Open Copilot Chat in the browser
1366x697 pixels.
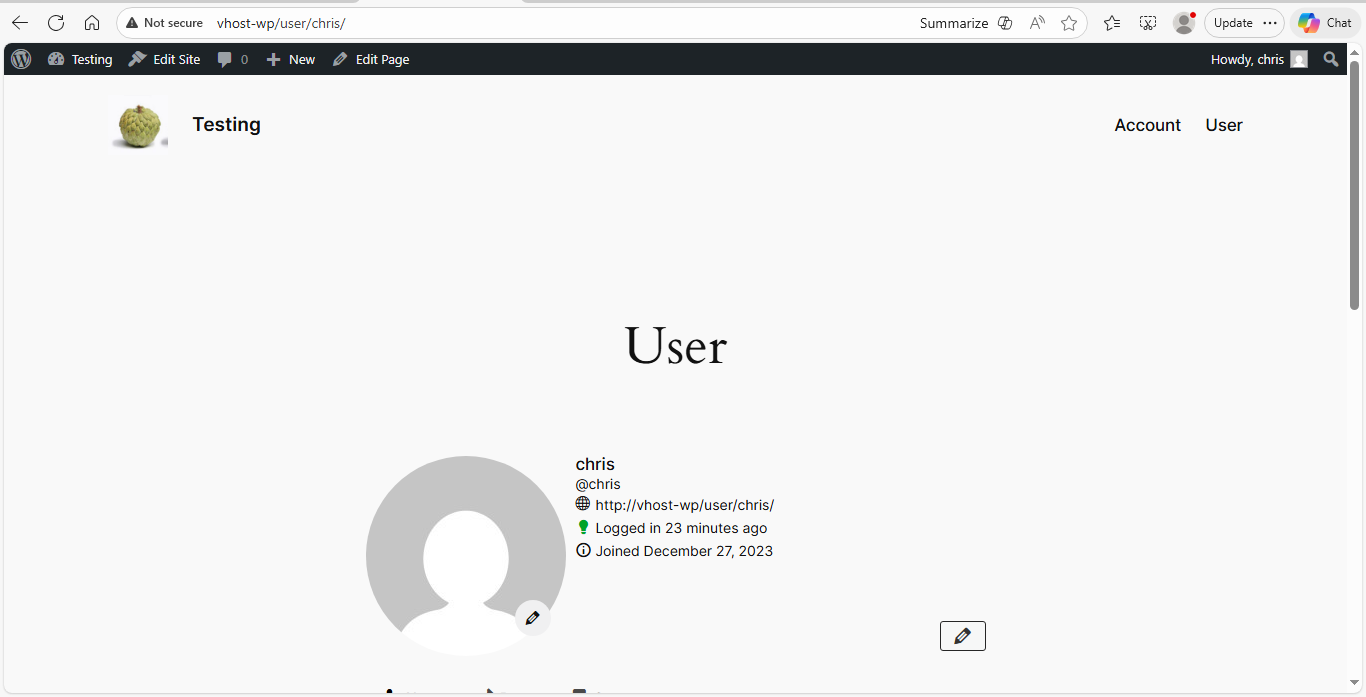pos(1324,22)
